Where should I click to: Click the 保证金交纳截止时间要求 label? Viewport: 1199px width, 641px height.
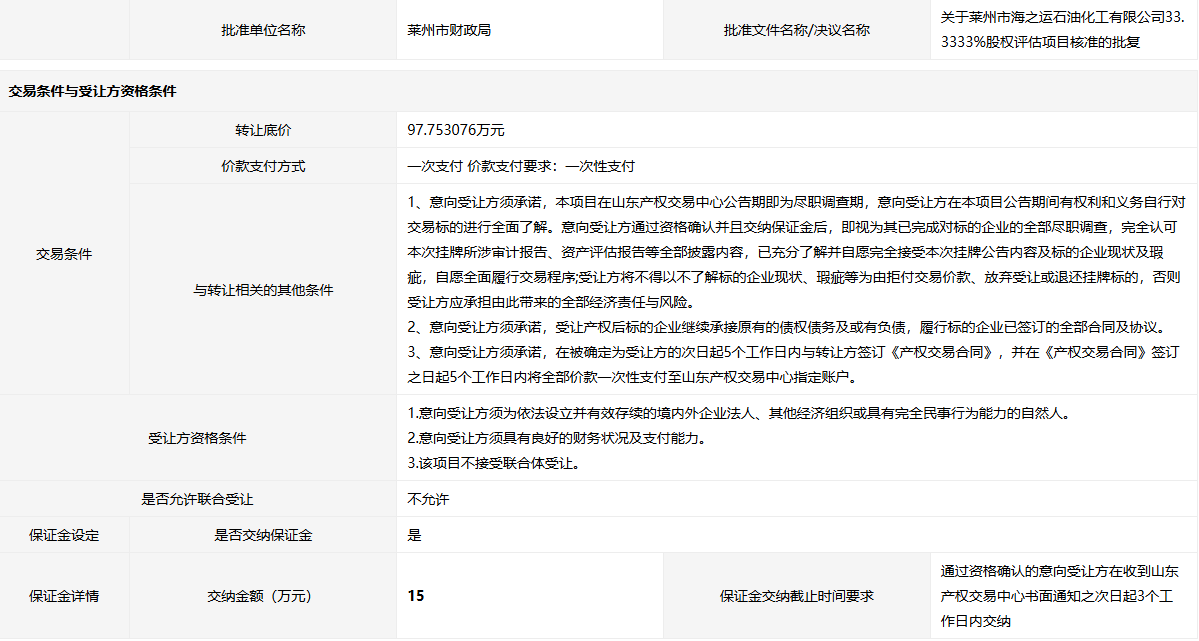pyautogui.click(x=796, y=596)
